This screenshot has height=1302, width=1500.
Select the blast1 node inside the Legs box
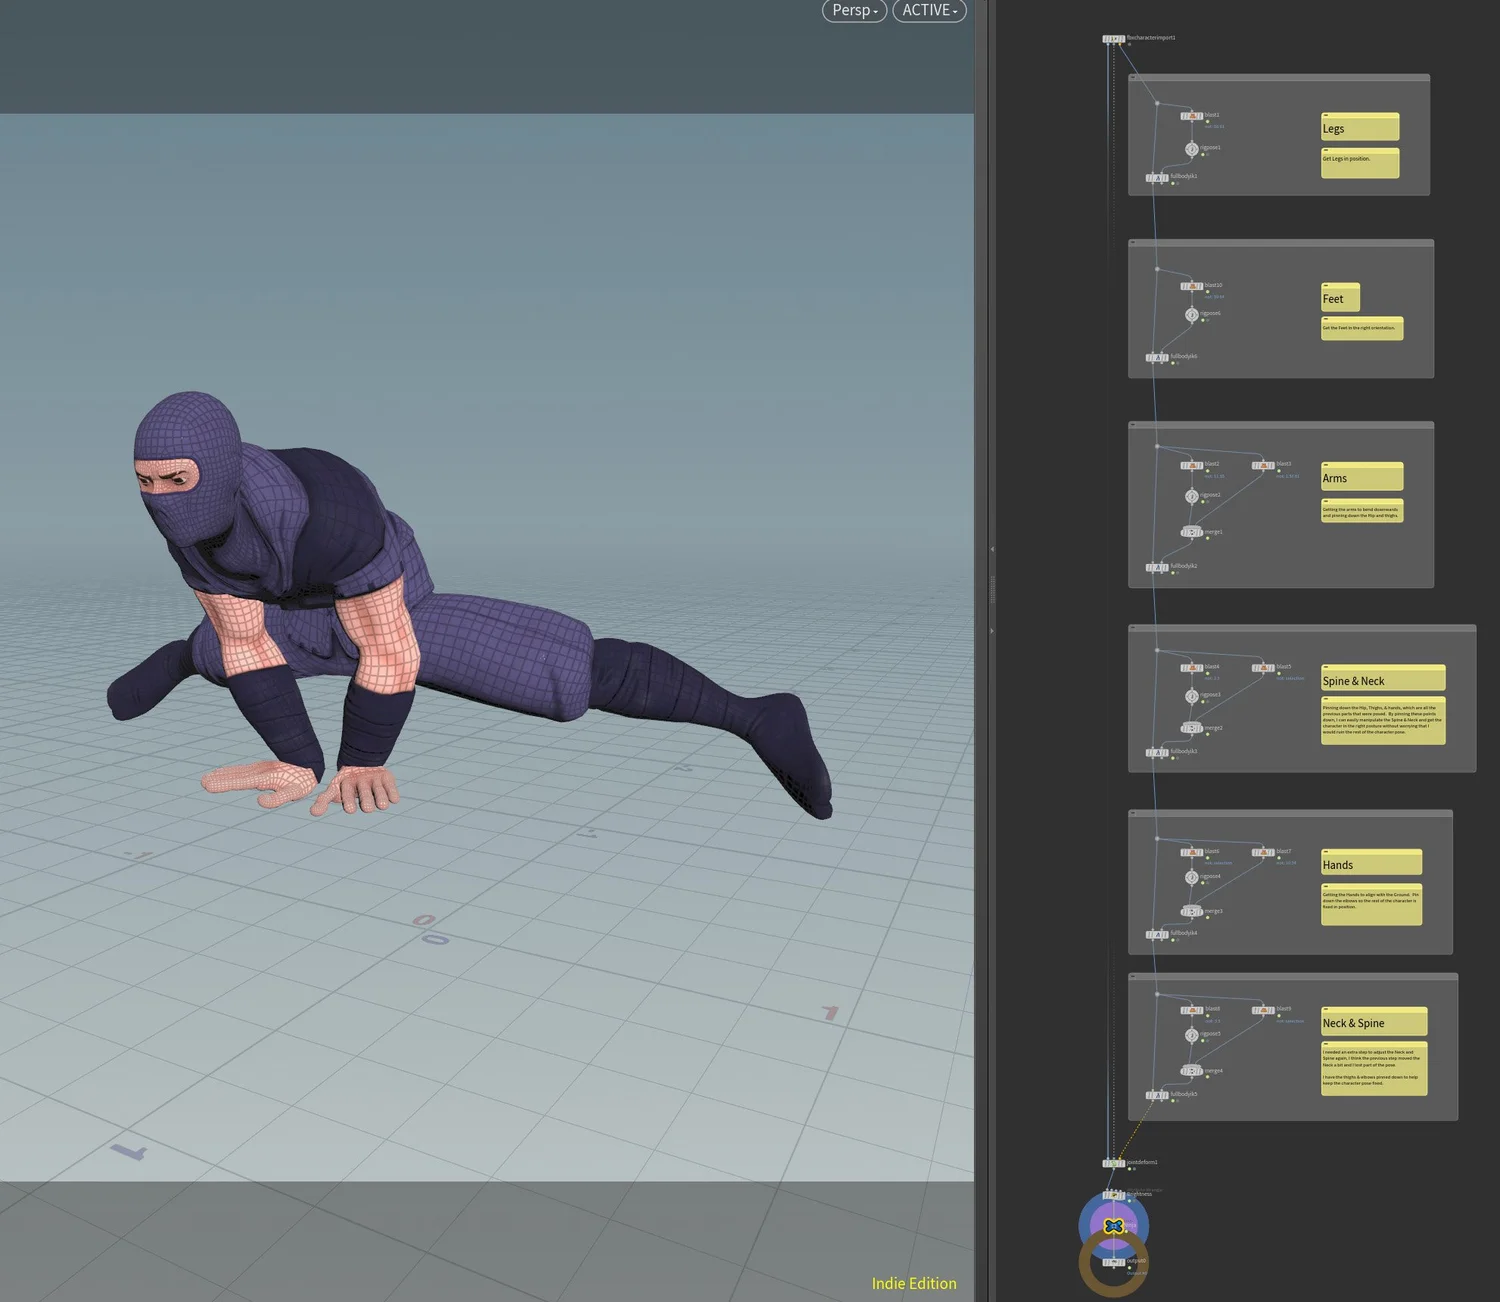click(1192, 116)
